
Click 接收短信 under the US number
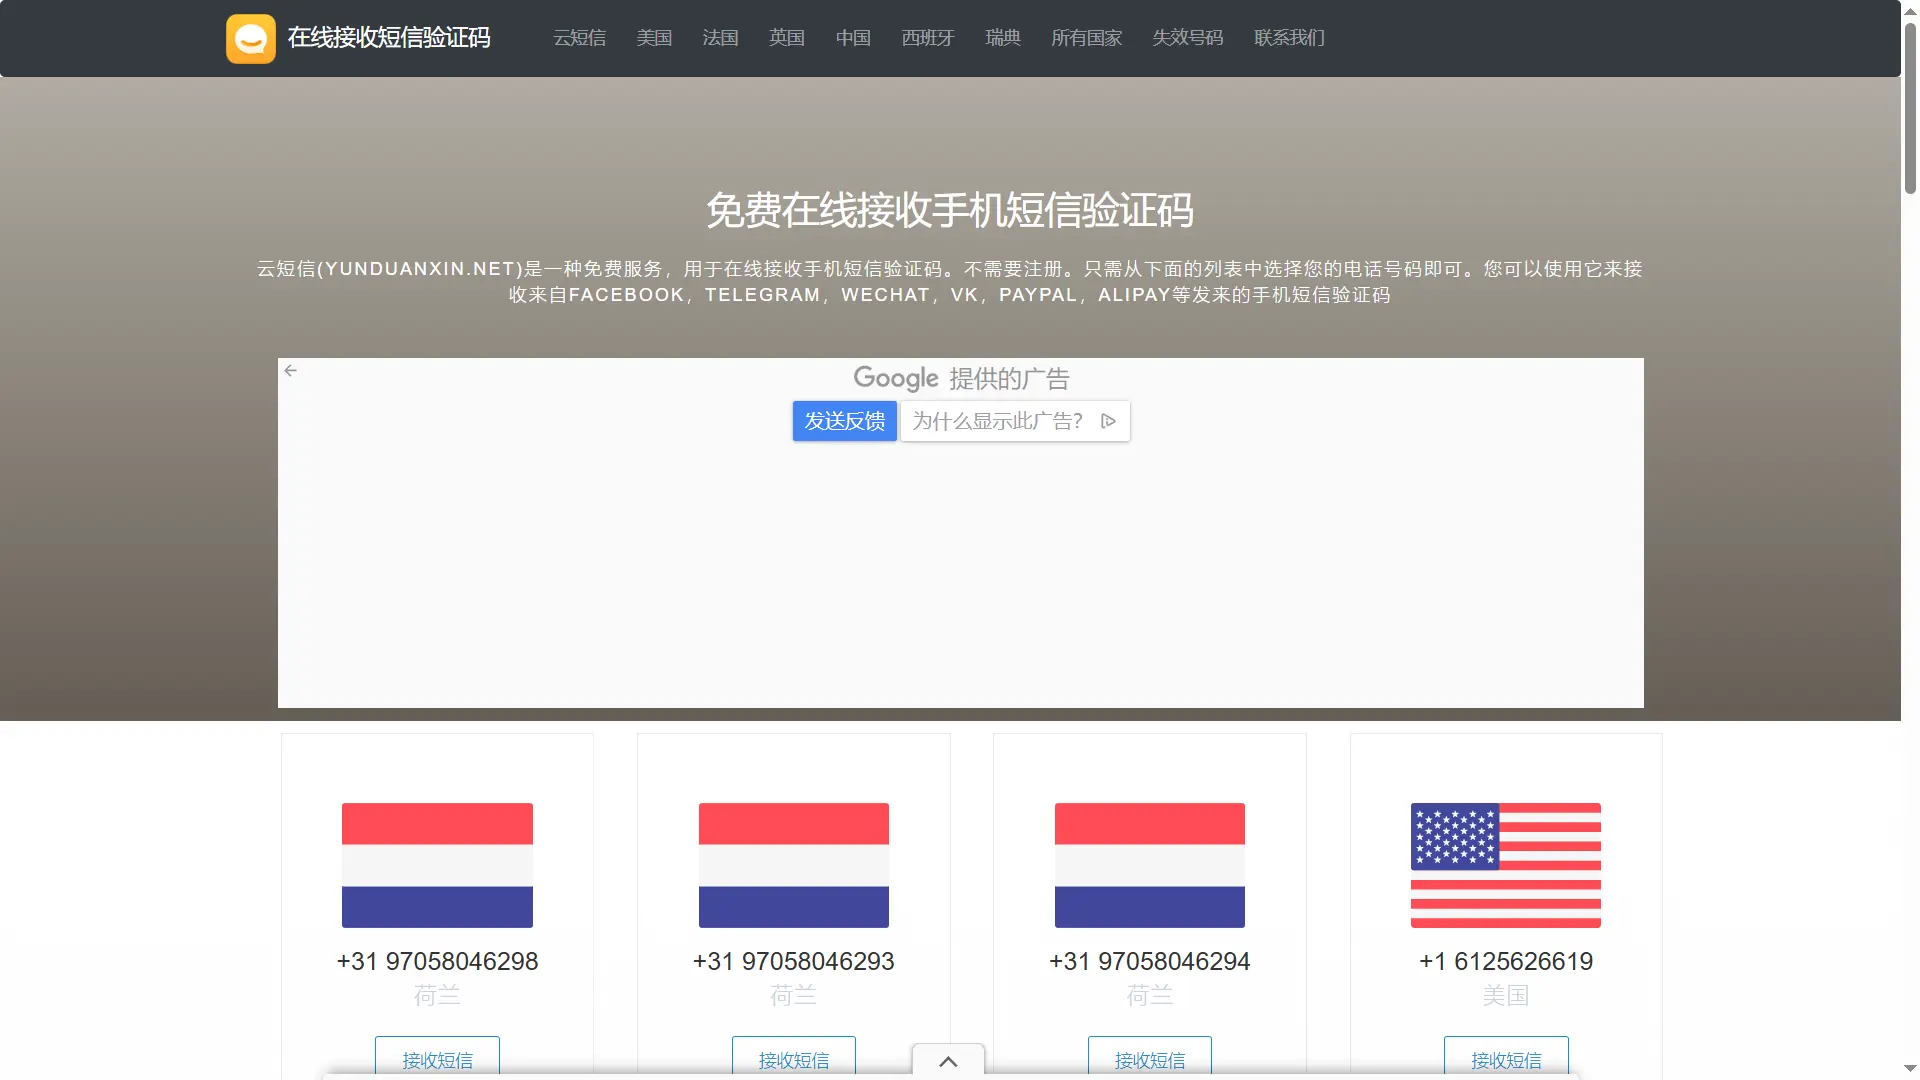[x=1505, y=1060]
